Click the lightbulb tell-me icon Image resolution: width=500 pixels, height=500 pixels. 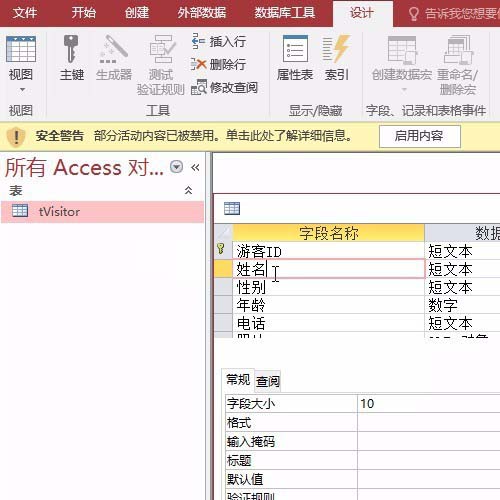tap(413, 14)
